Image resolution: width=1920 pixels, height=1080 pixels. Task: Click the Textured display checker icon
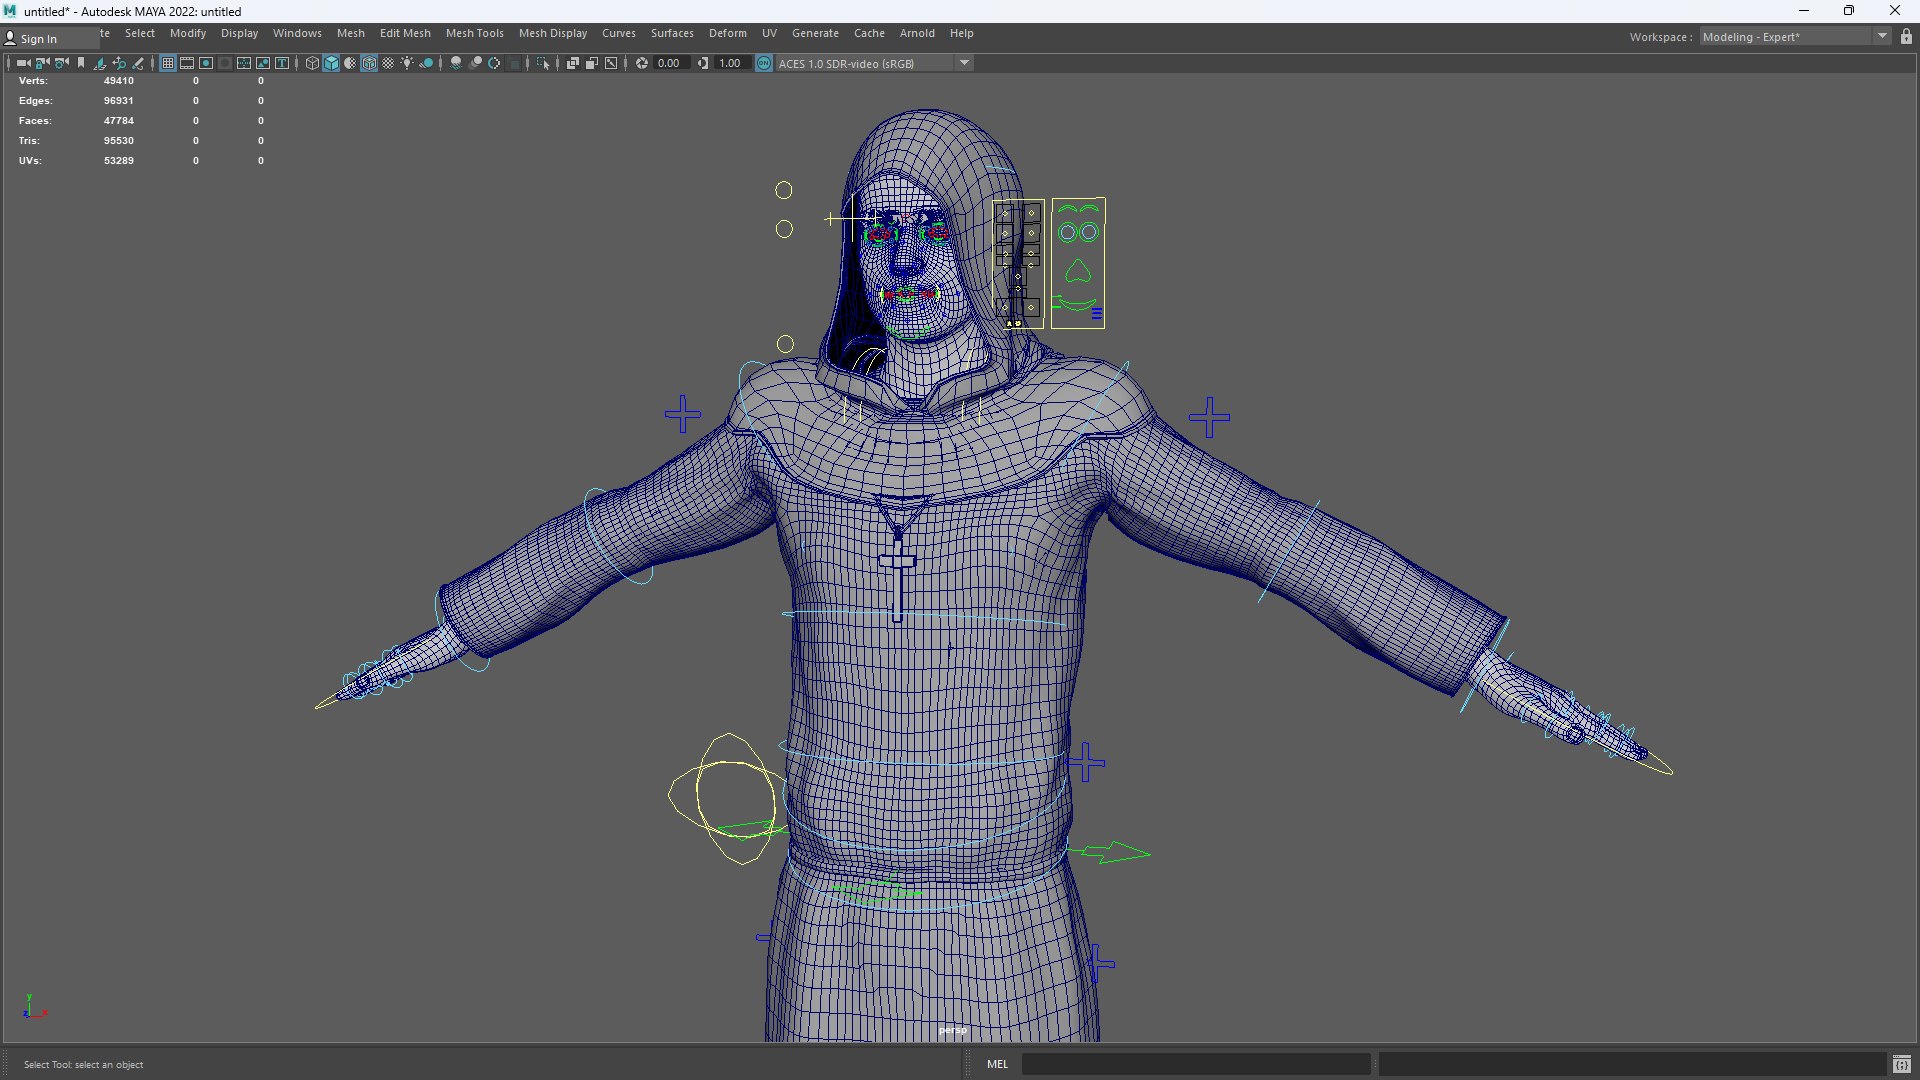(x=388, y=63)
